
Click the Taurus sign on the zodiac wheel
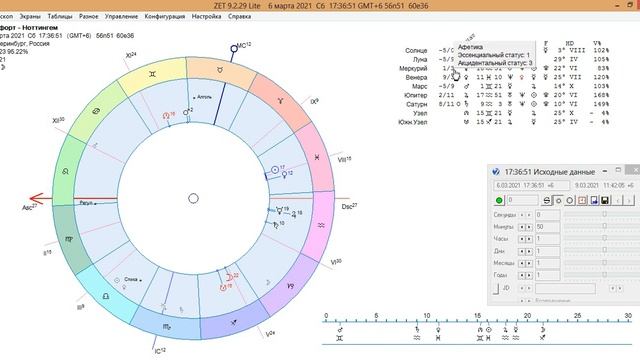(x=220, y=70)
